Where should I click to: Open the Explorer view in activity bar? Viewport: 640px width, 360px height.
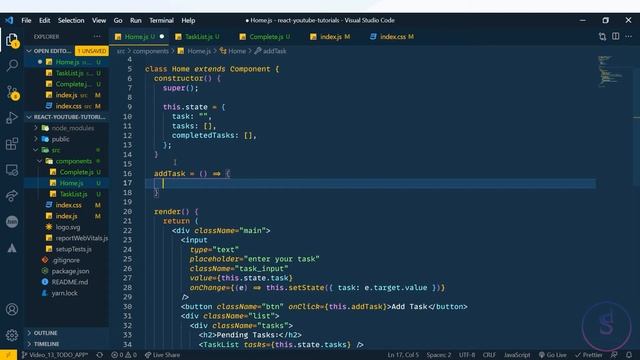pos(12,40)
